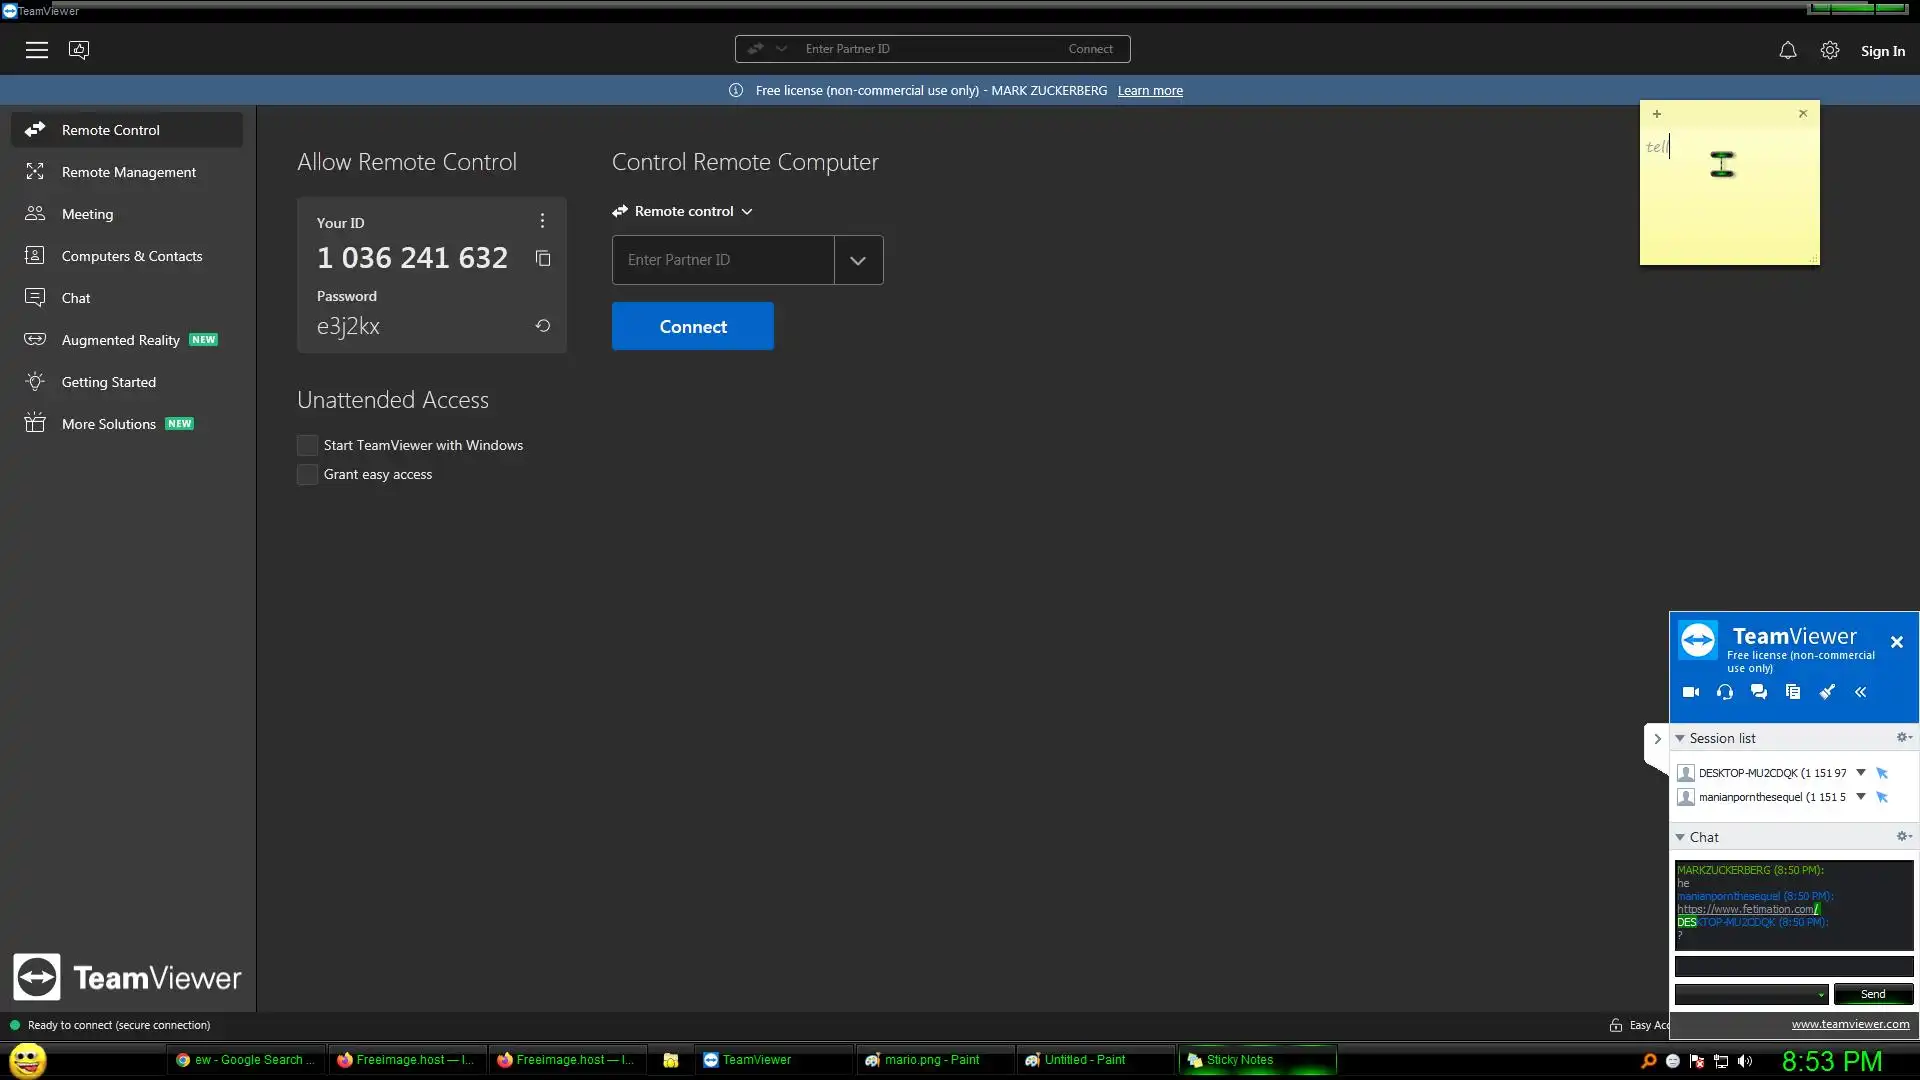Open TeamViewer settings gear
The image size is (1920, 1080).
1829,50
